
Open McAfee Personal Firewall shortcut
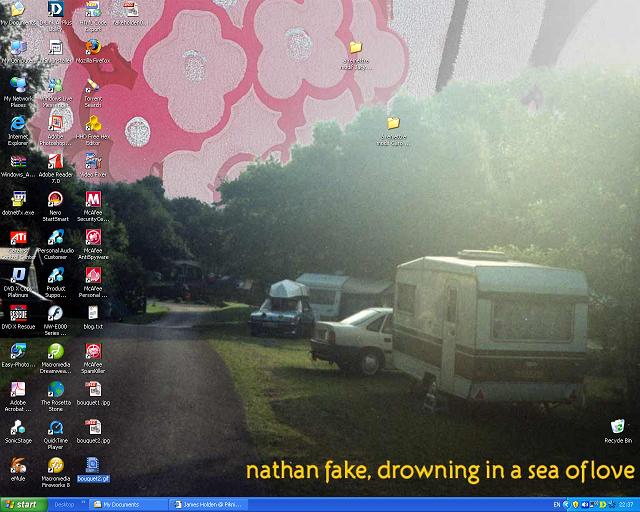click(x=93, y=282)
